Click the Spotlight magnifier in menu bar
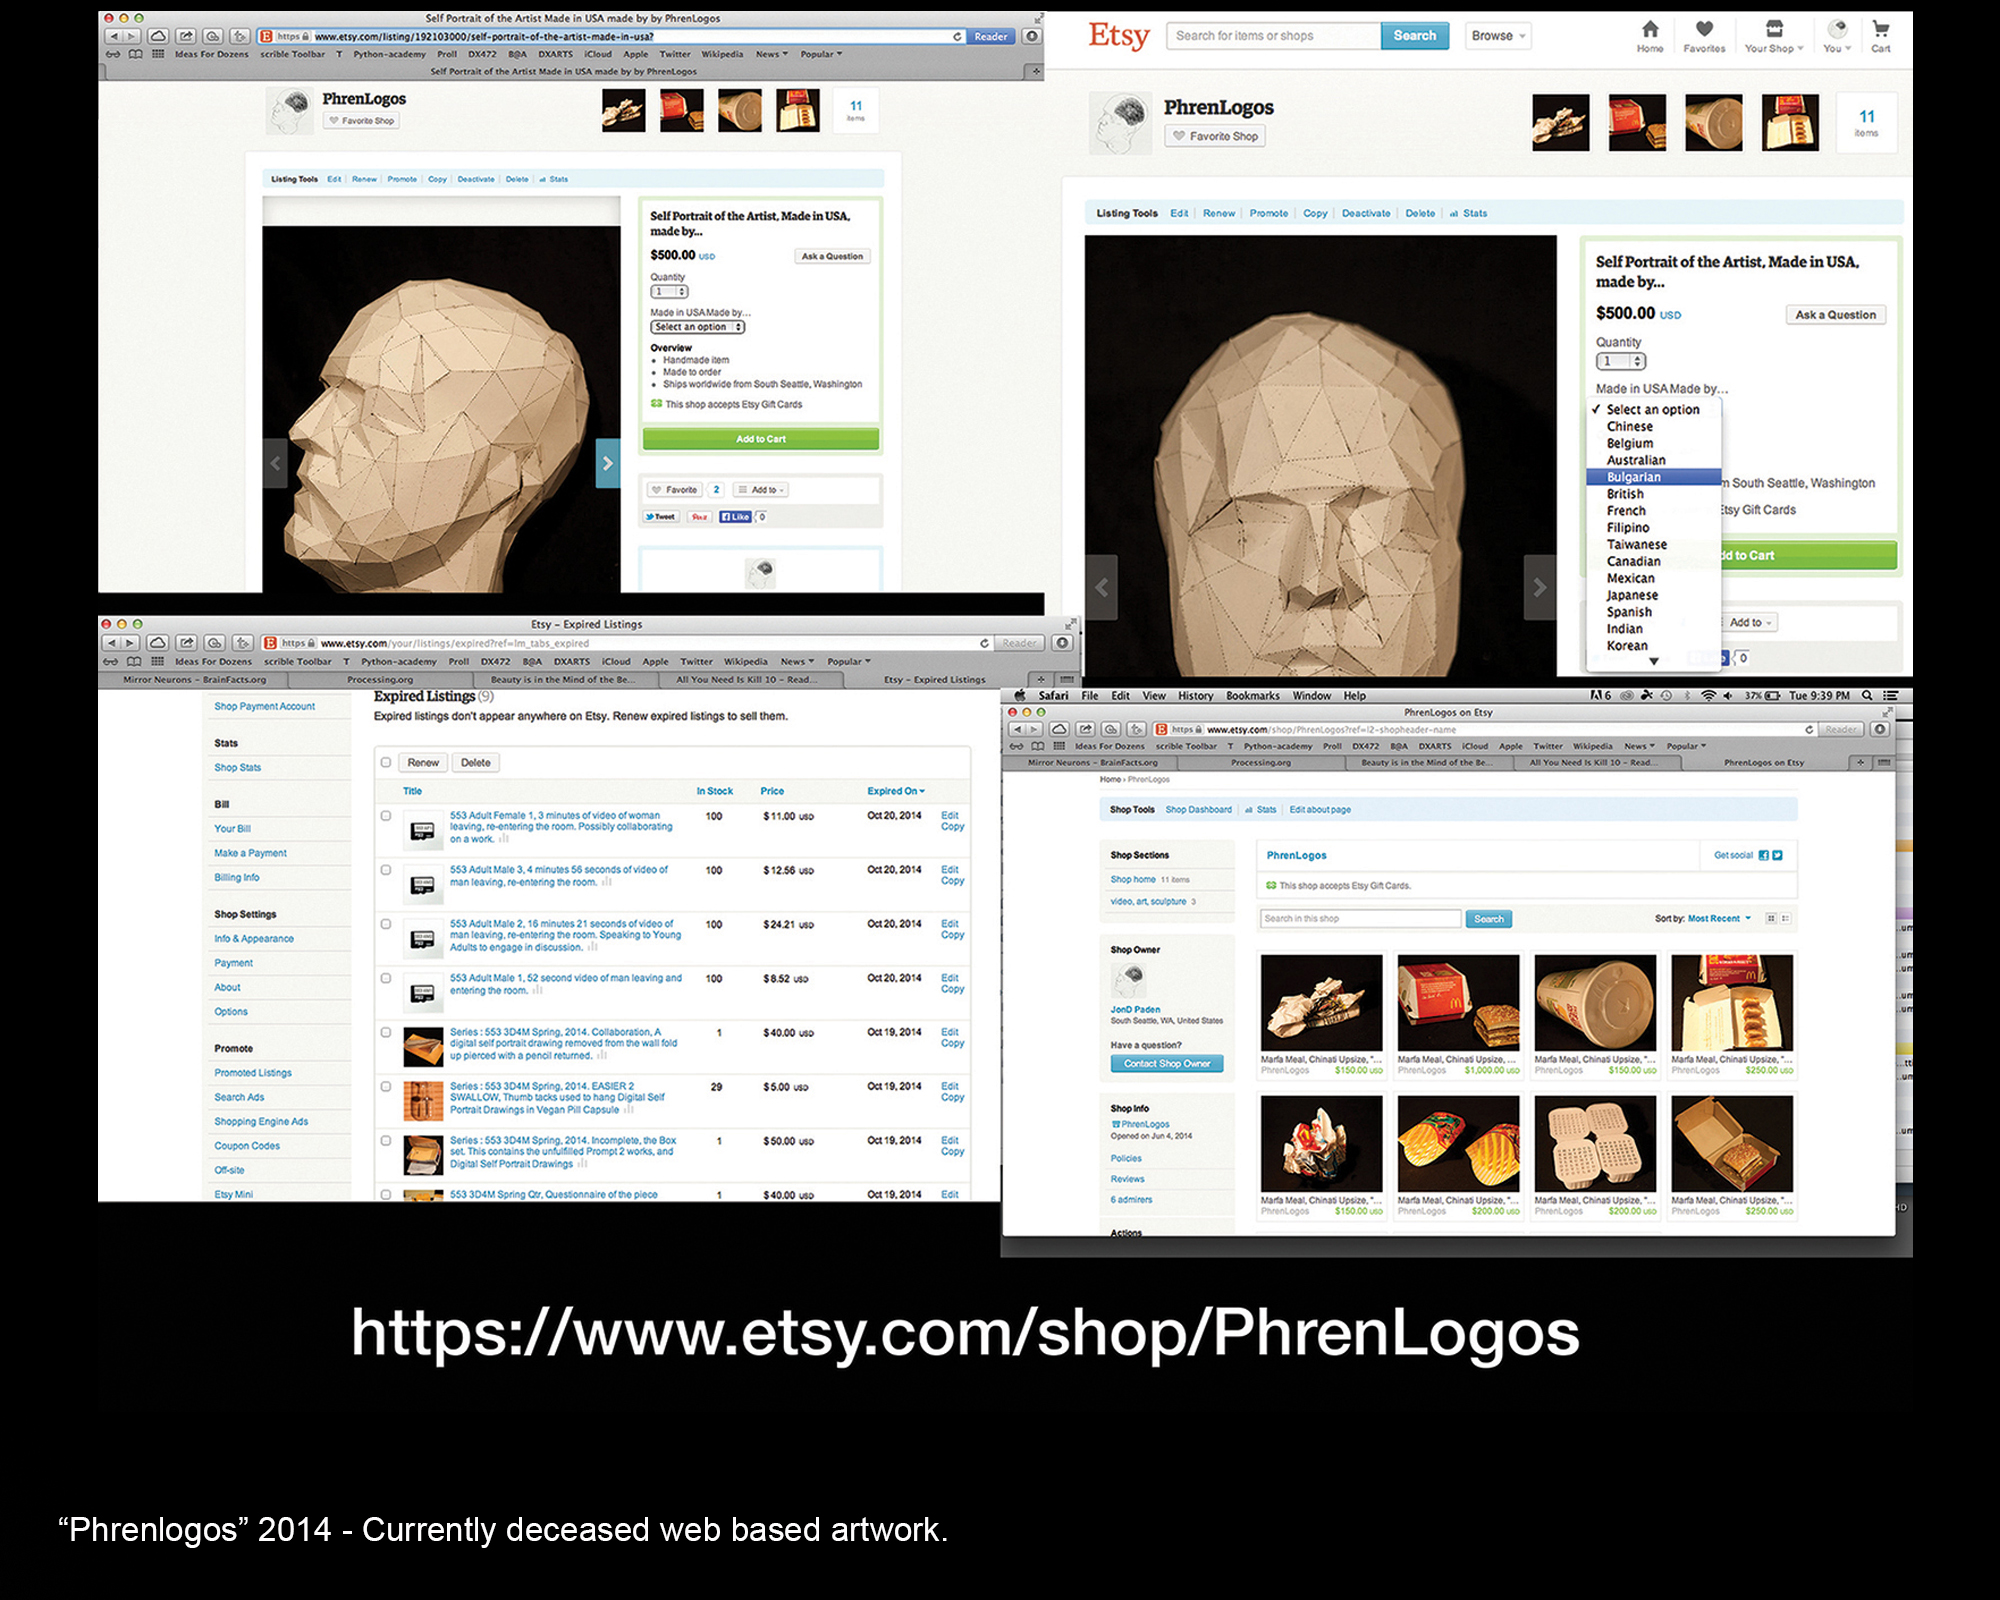 [1866, 696]
